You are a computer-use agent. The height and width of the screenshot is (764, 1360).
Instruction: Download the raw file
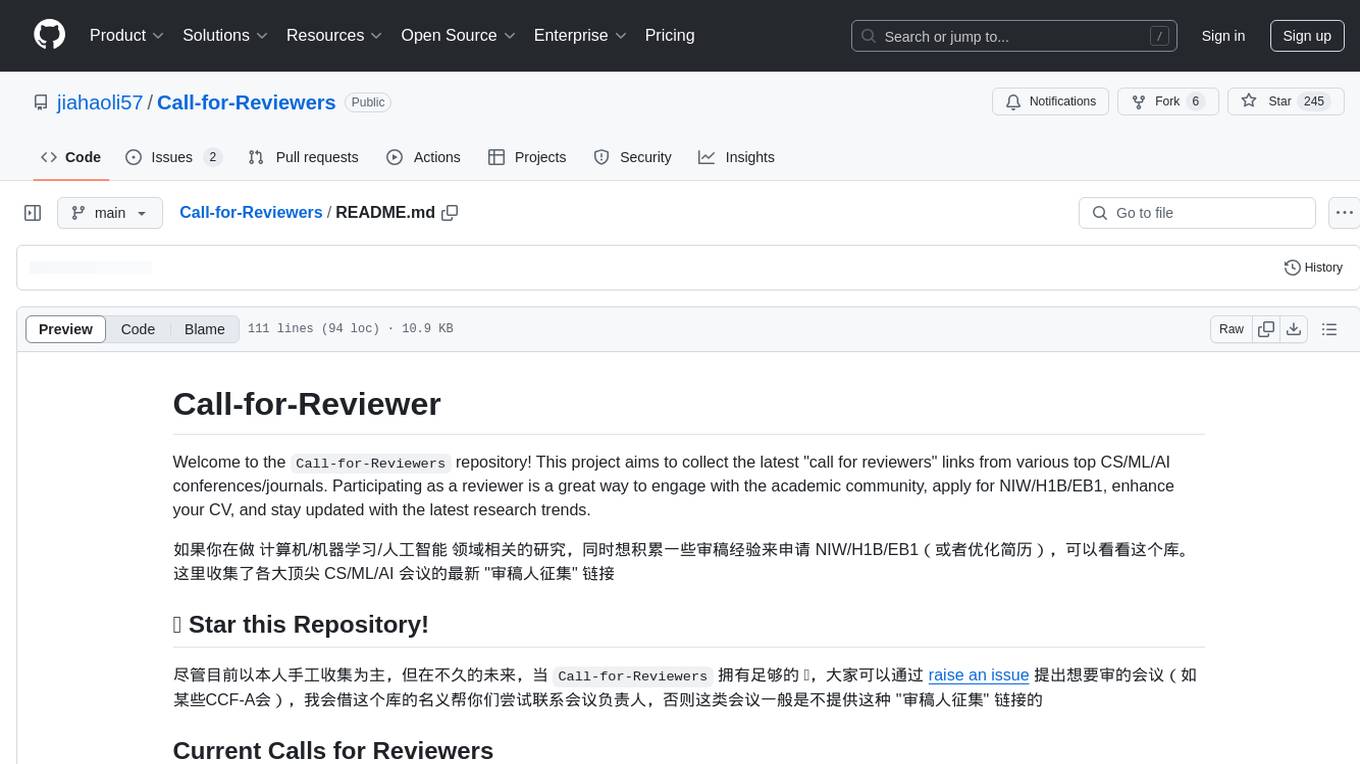pos(1294,329)
